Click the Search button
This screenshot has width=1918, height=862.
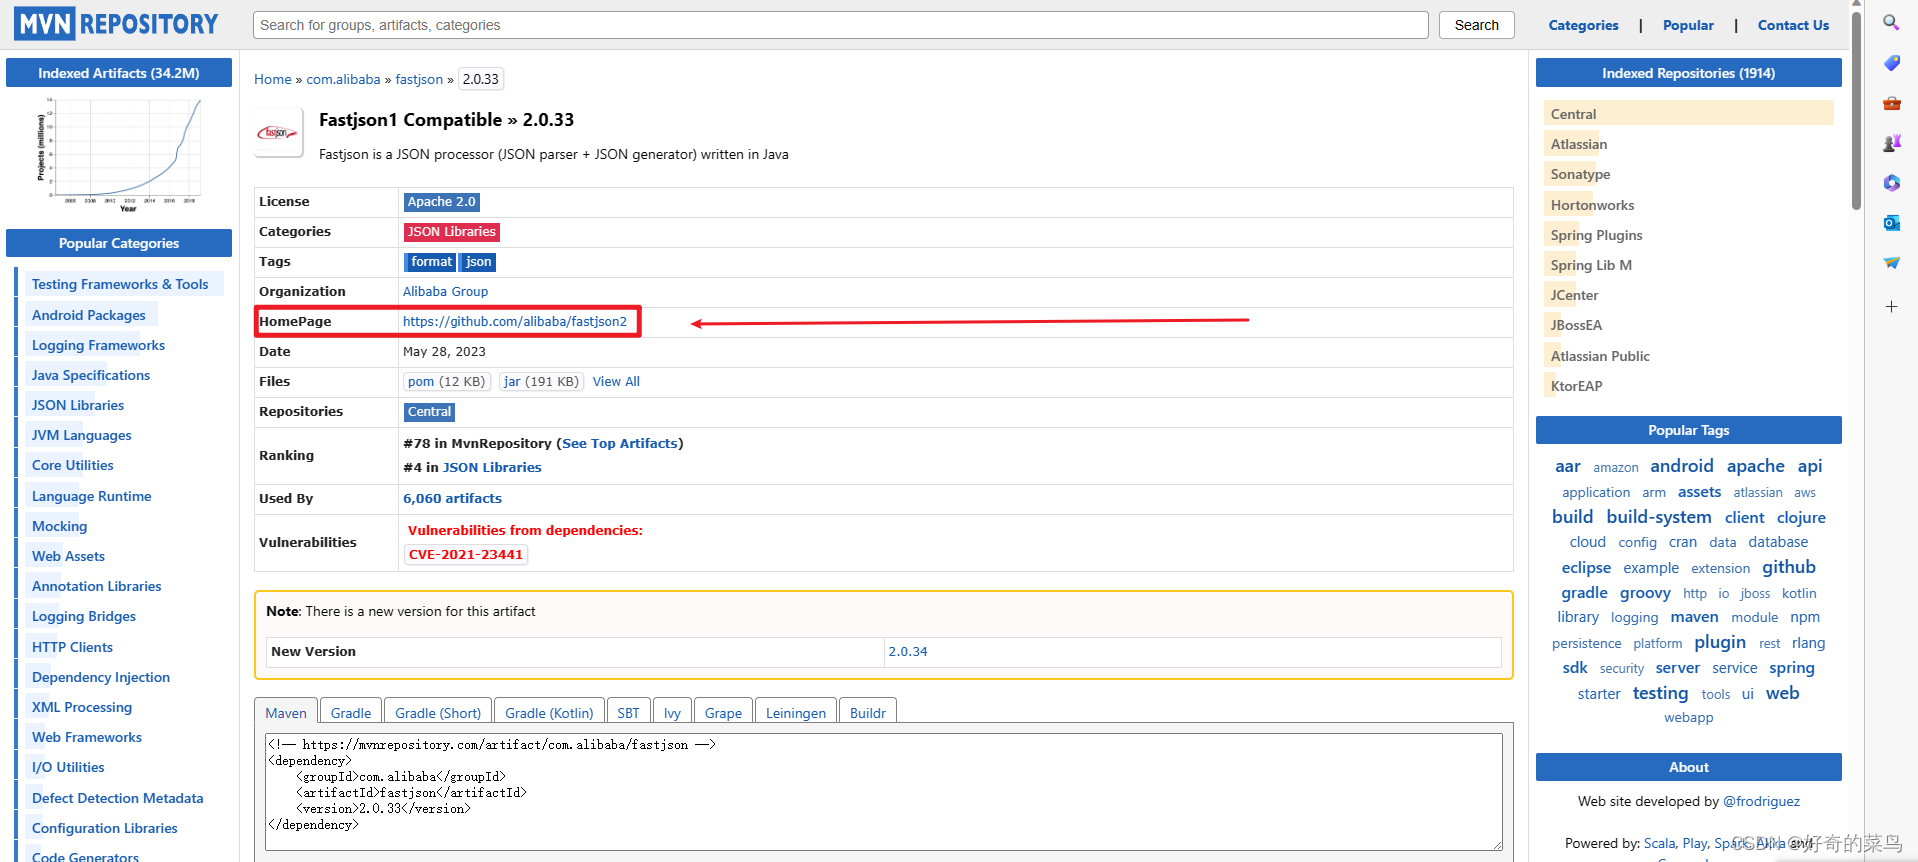pyautogui.click(x=1476, y=25)
